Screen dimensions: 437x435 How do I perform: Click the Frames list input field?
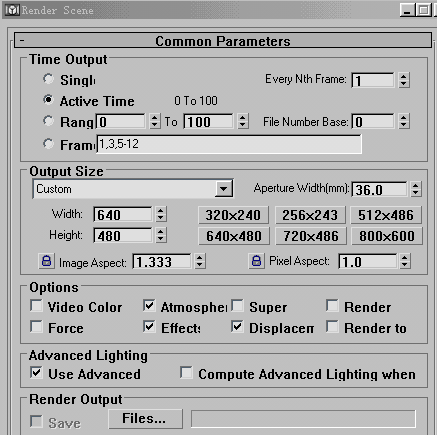[229, 144]
